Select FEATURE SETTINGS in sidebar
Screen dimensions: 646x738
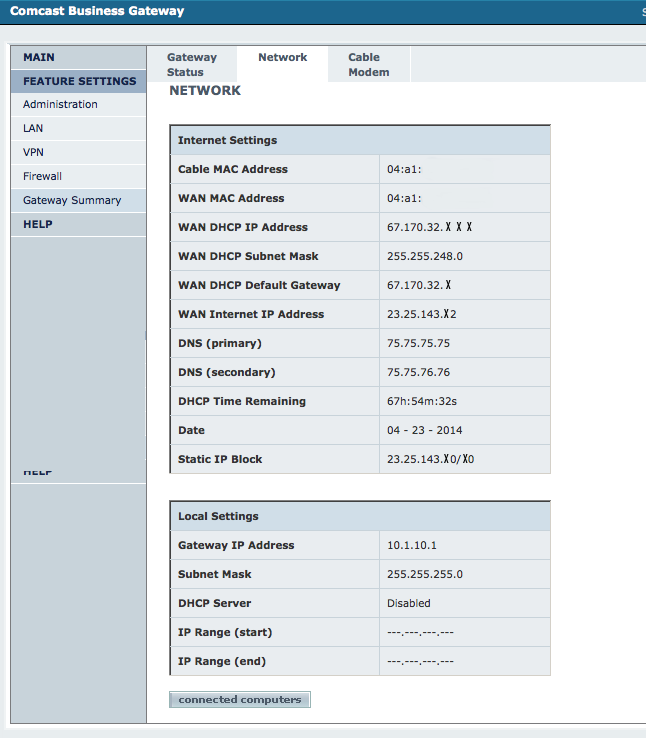(x=78, y=81)
